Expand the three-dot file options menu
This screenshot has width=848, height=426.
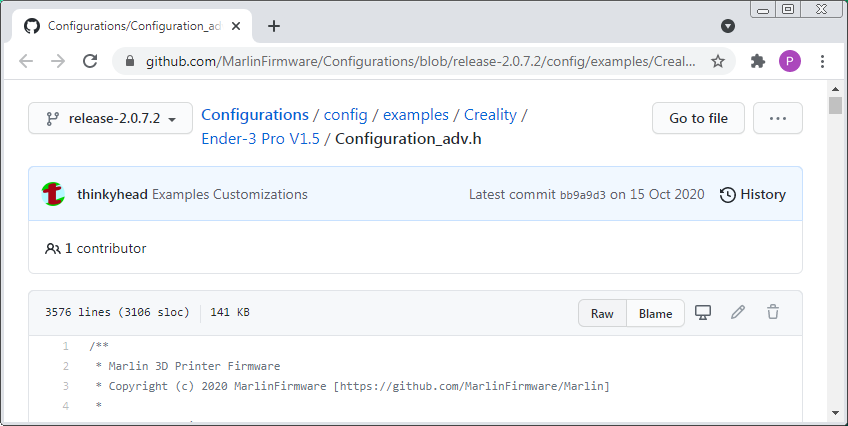(778, 118)
